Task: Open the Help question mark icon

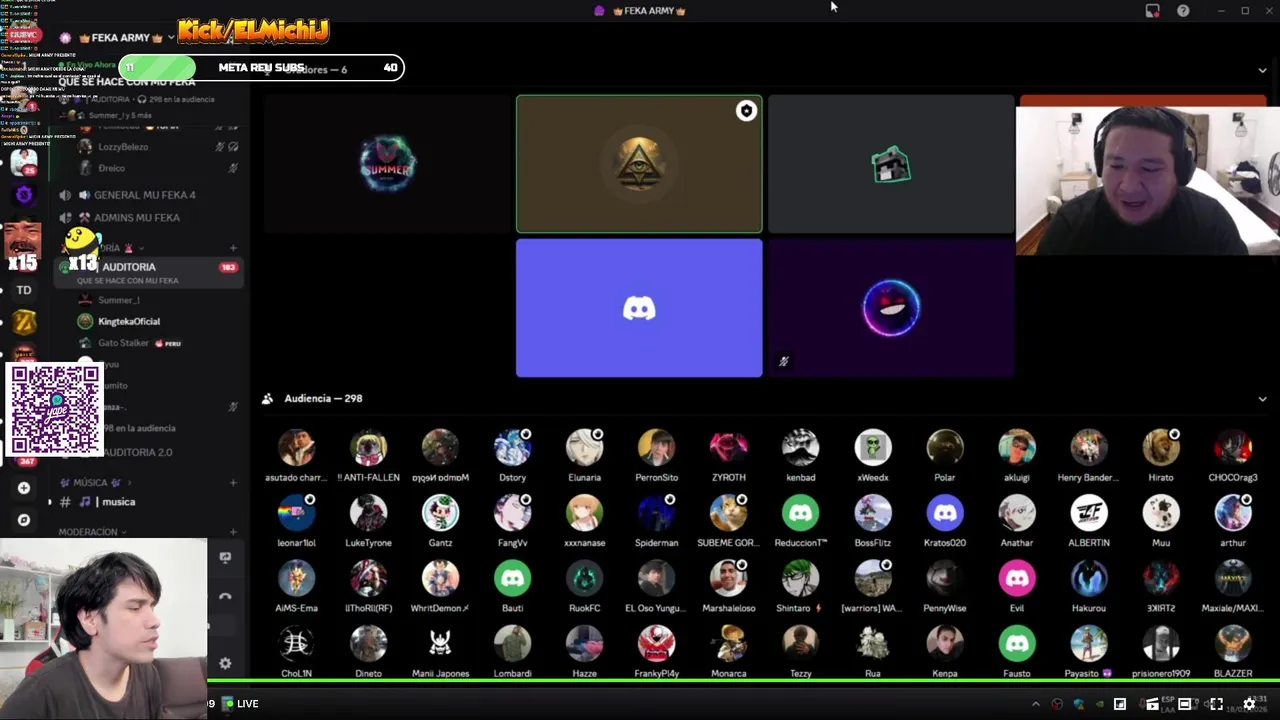Action: (x=1183, y=11)
